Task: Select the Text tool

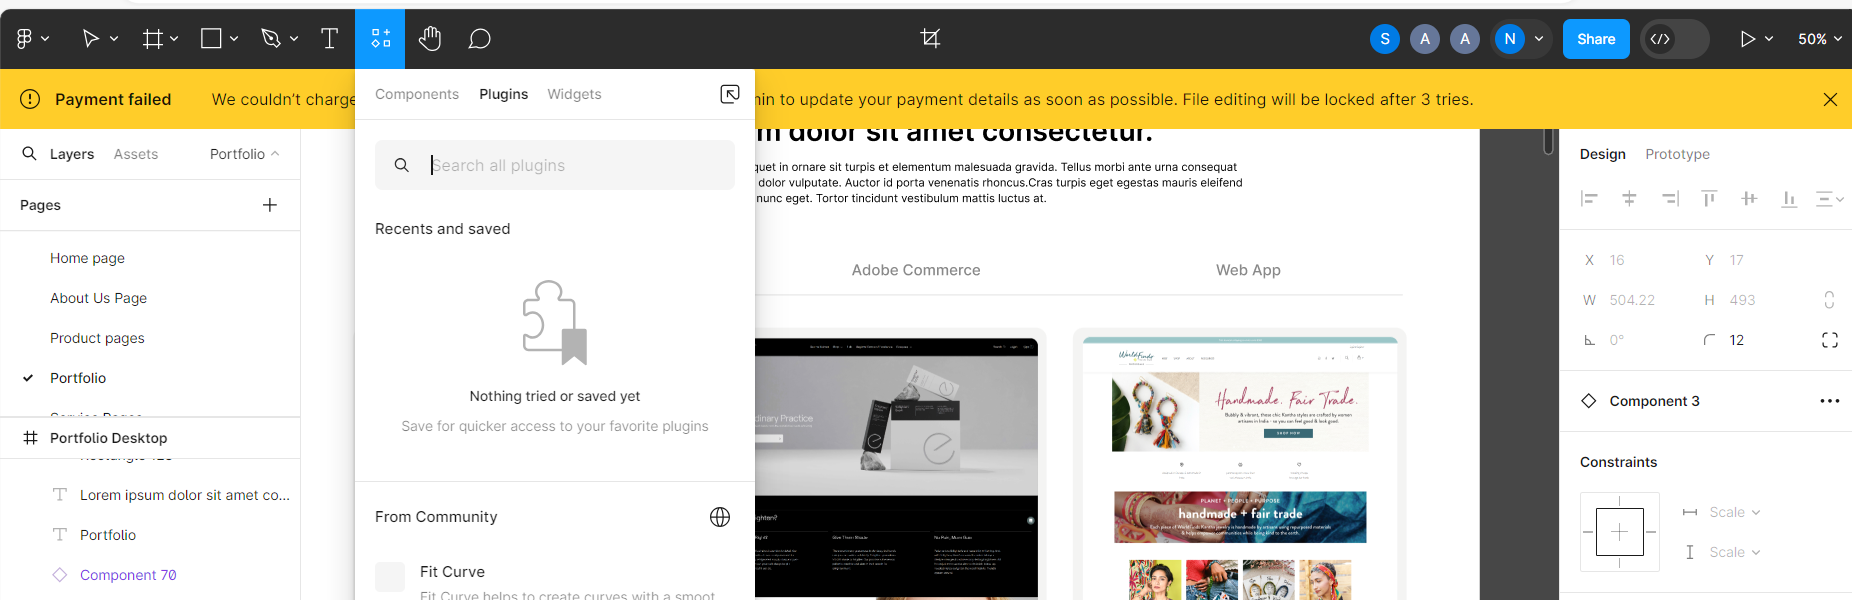Action: [x=329, y=39]
